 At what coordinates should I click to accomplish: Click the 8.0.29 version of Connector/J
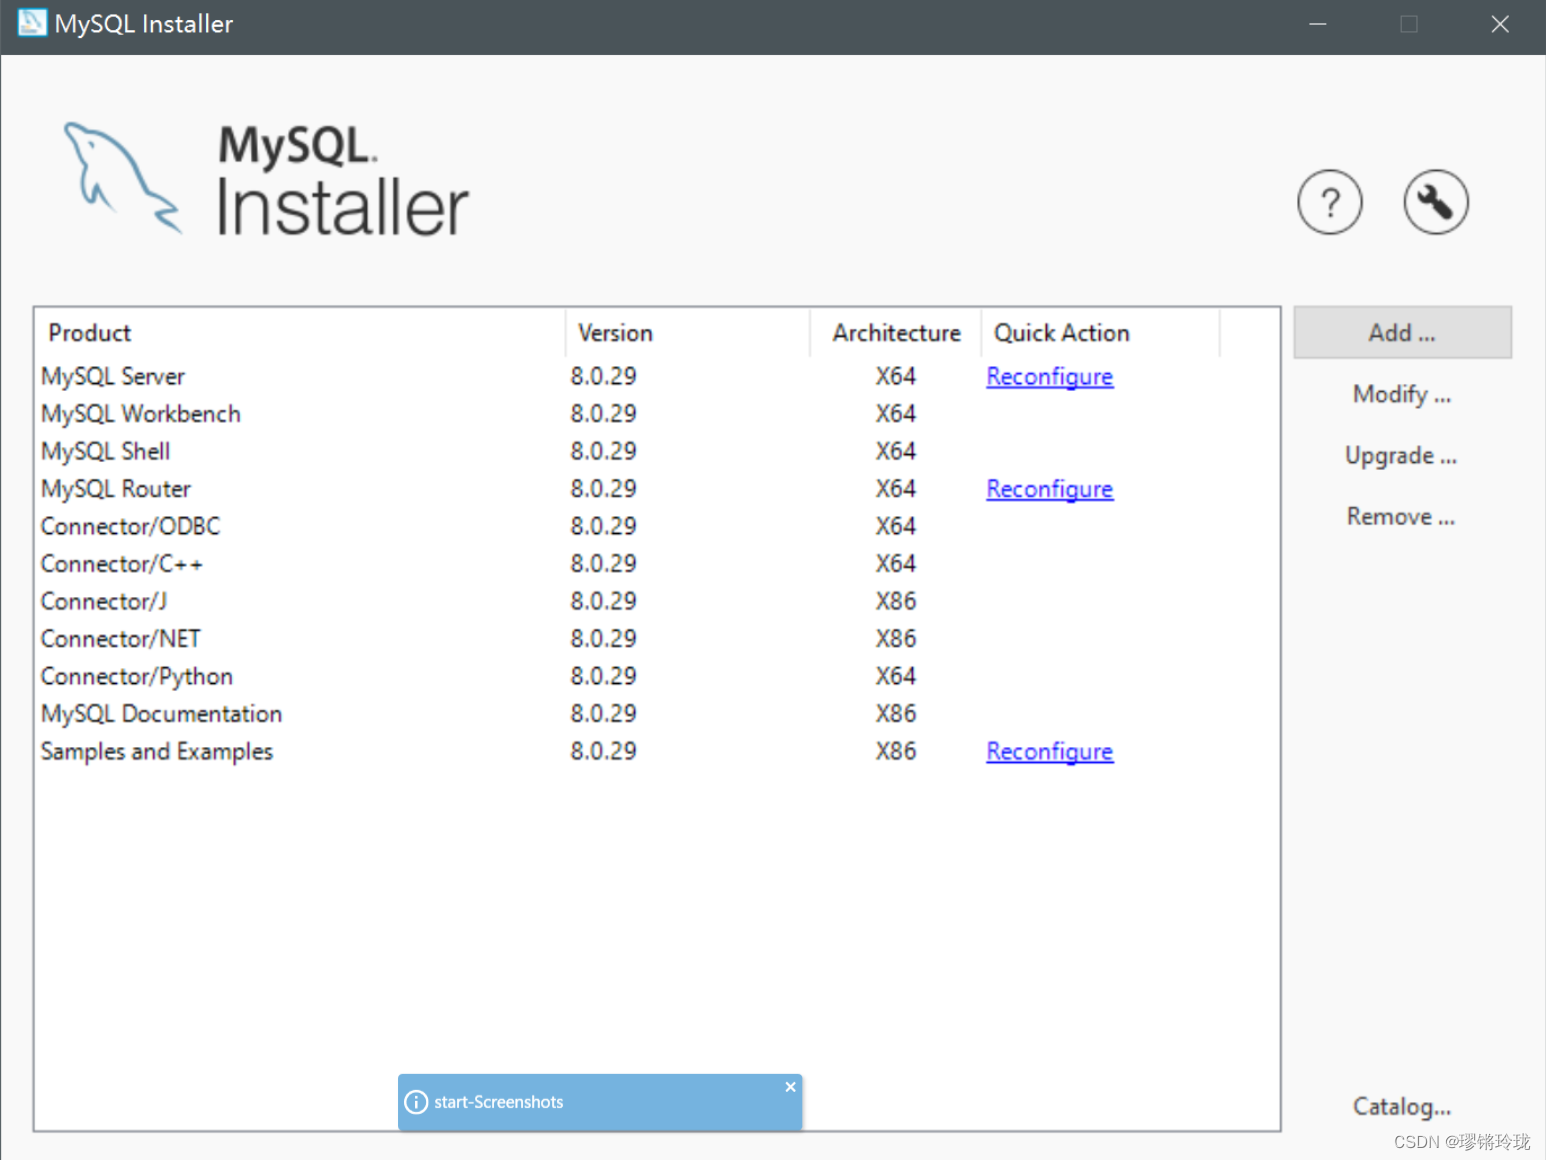(603, 602)
